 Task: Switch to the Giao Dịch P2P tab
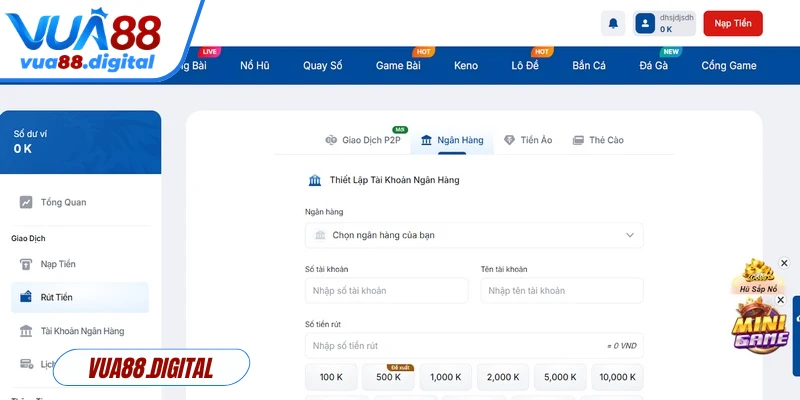point(363,140)
